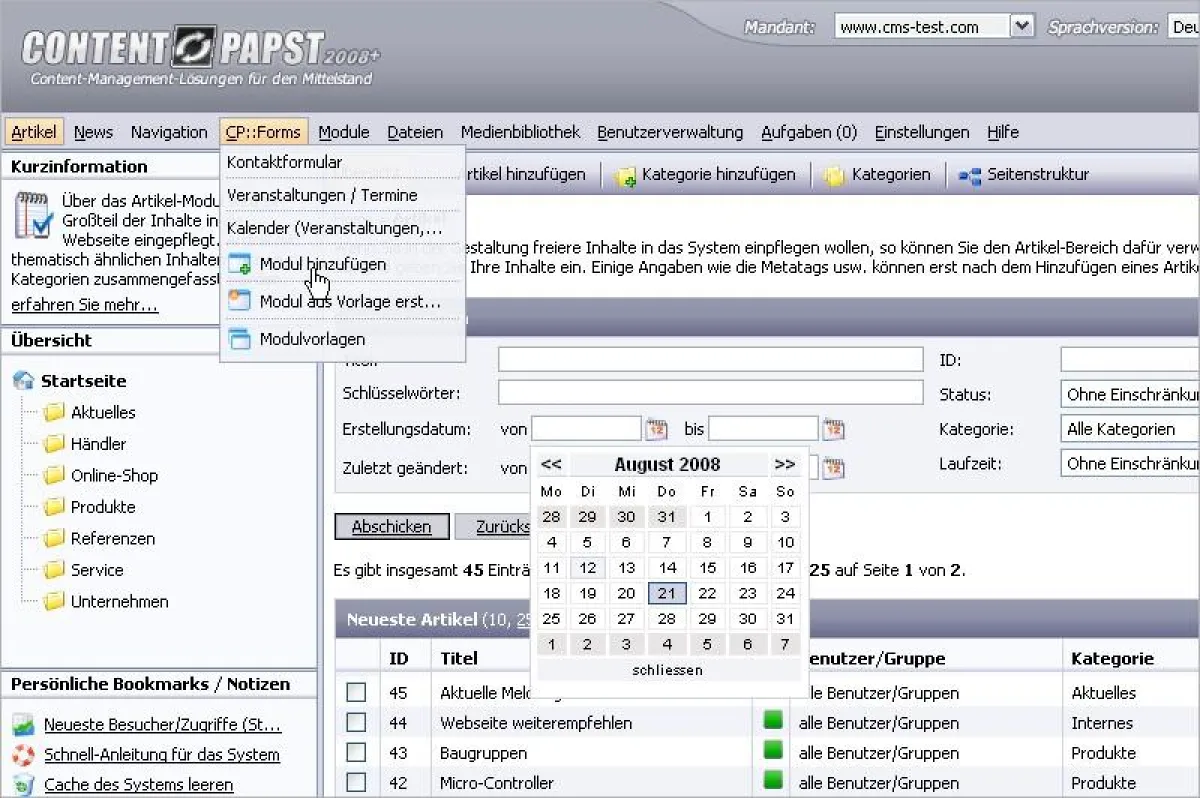1200x798 pixels.
Task: Tick the checkbox for Baugruppen row
Action: [x=357, y=753]
